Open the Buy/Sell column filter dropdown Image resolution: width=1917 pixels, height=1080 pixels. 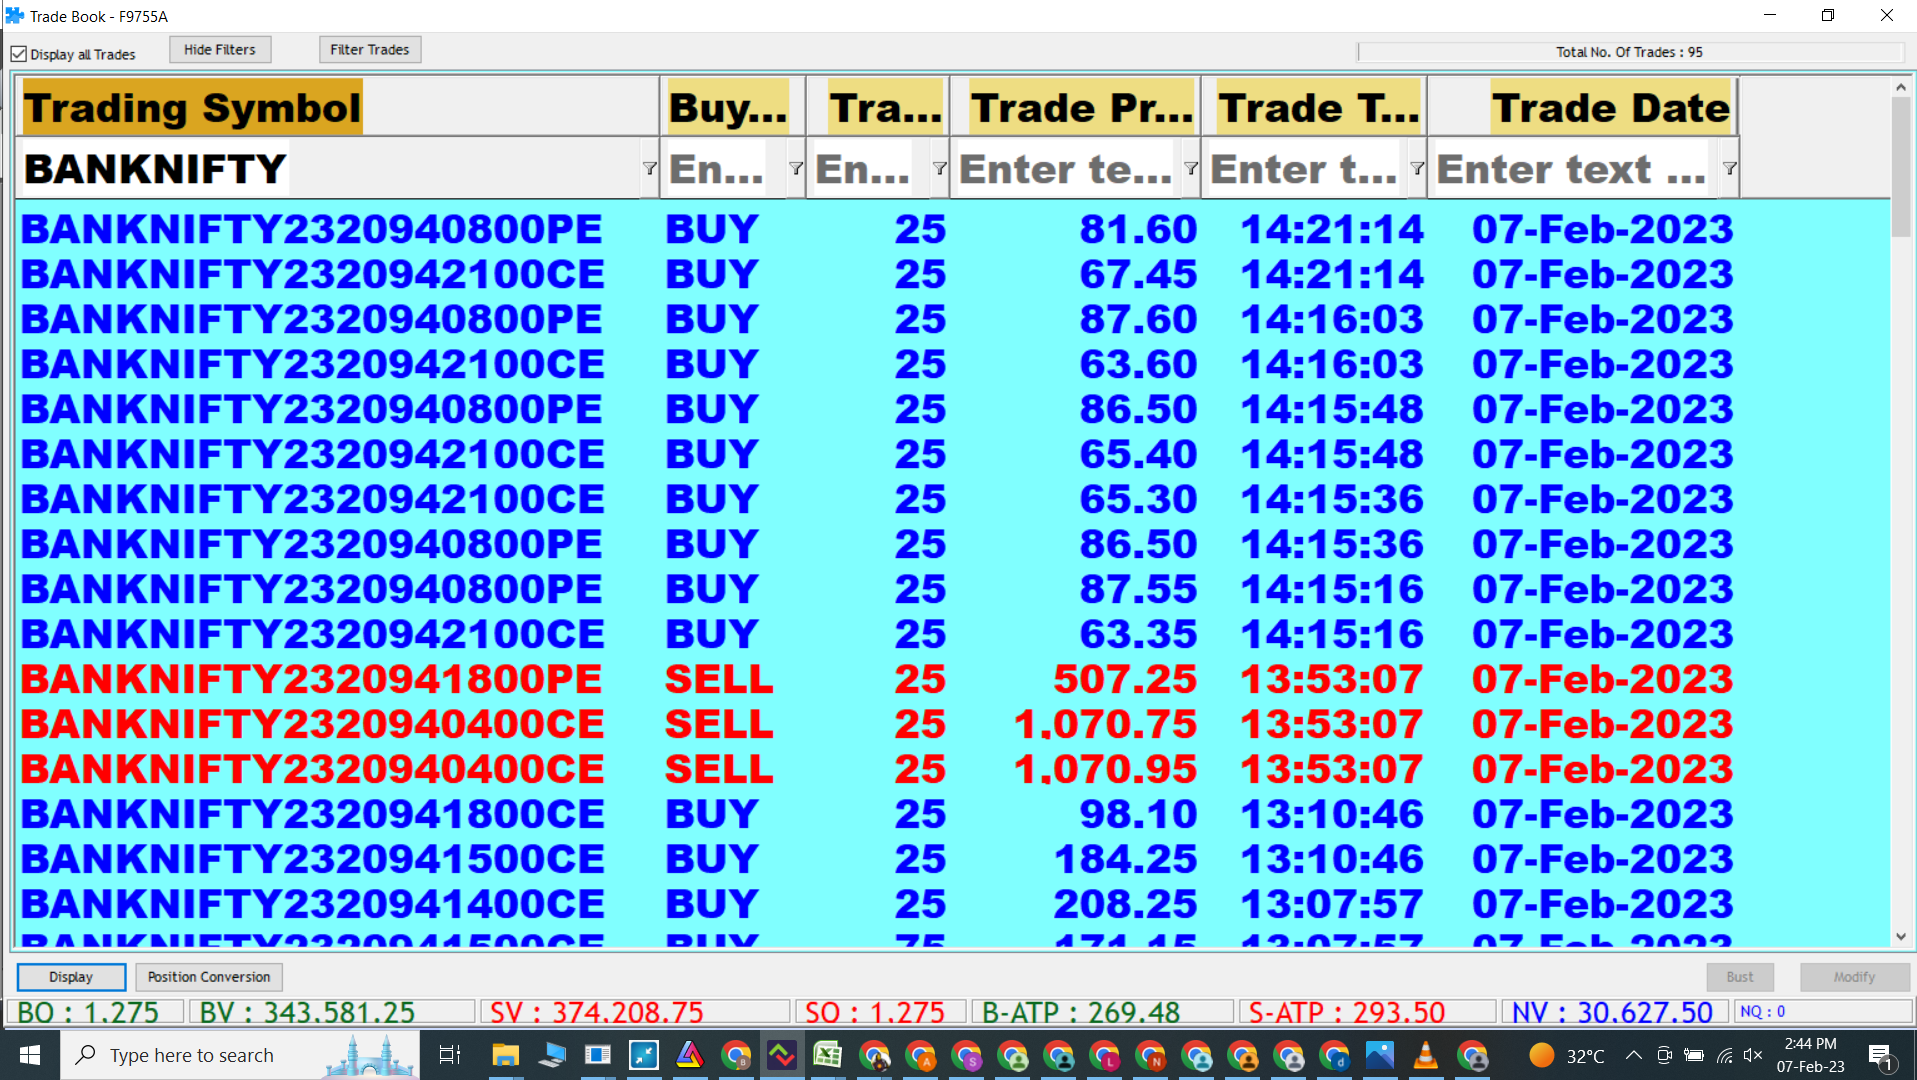click(795, 169)
